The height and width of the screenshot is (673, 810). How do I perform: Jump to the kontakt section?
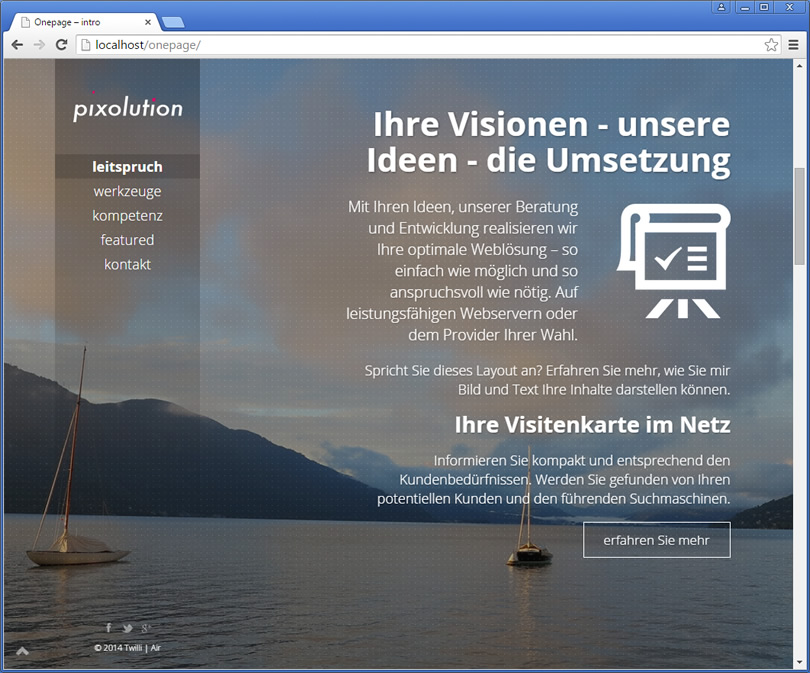click(x=127, y=265)
